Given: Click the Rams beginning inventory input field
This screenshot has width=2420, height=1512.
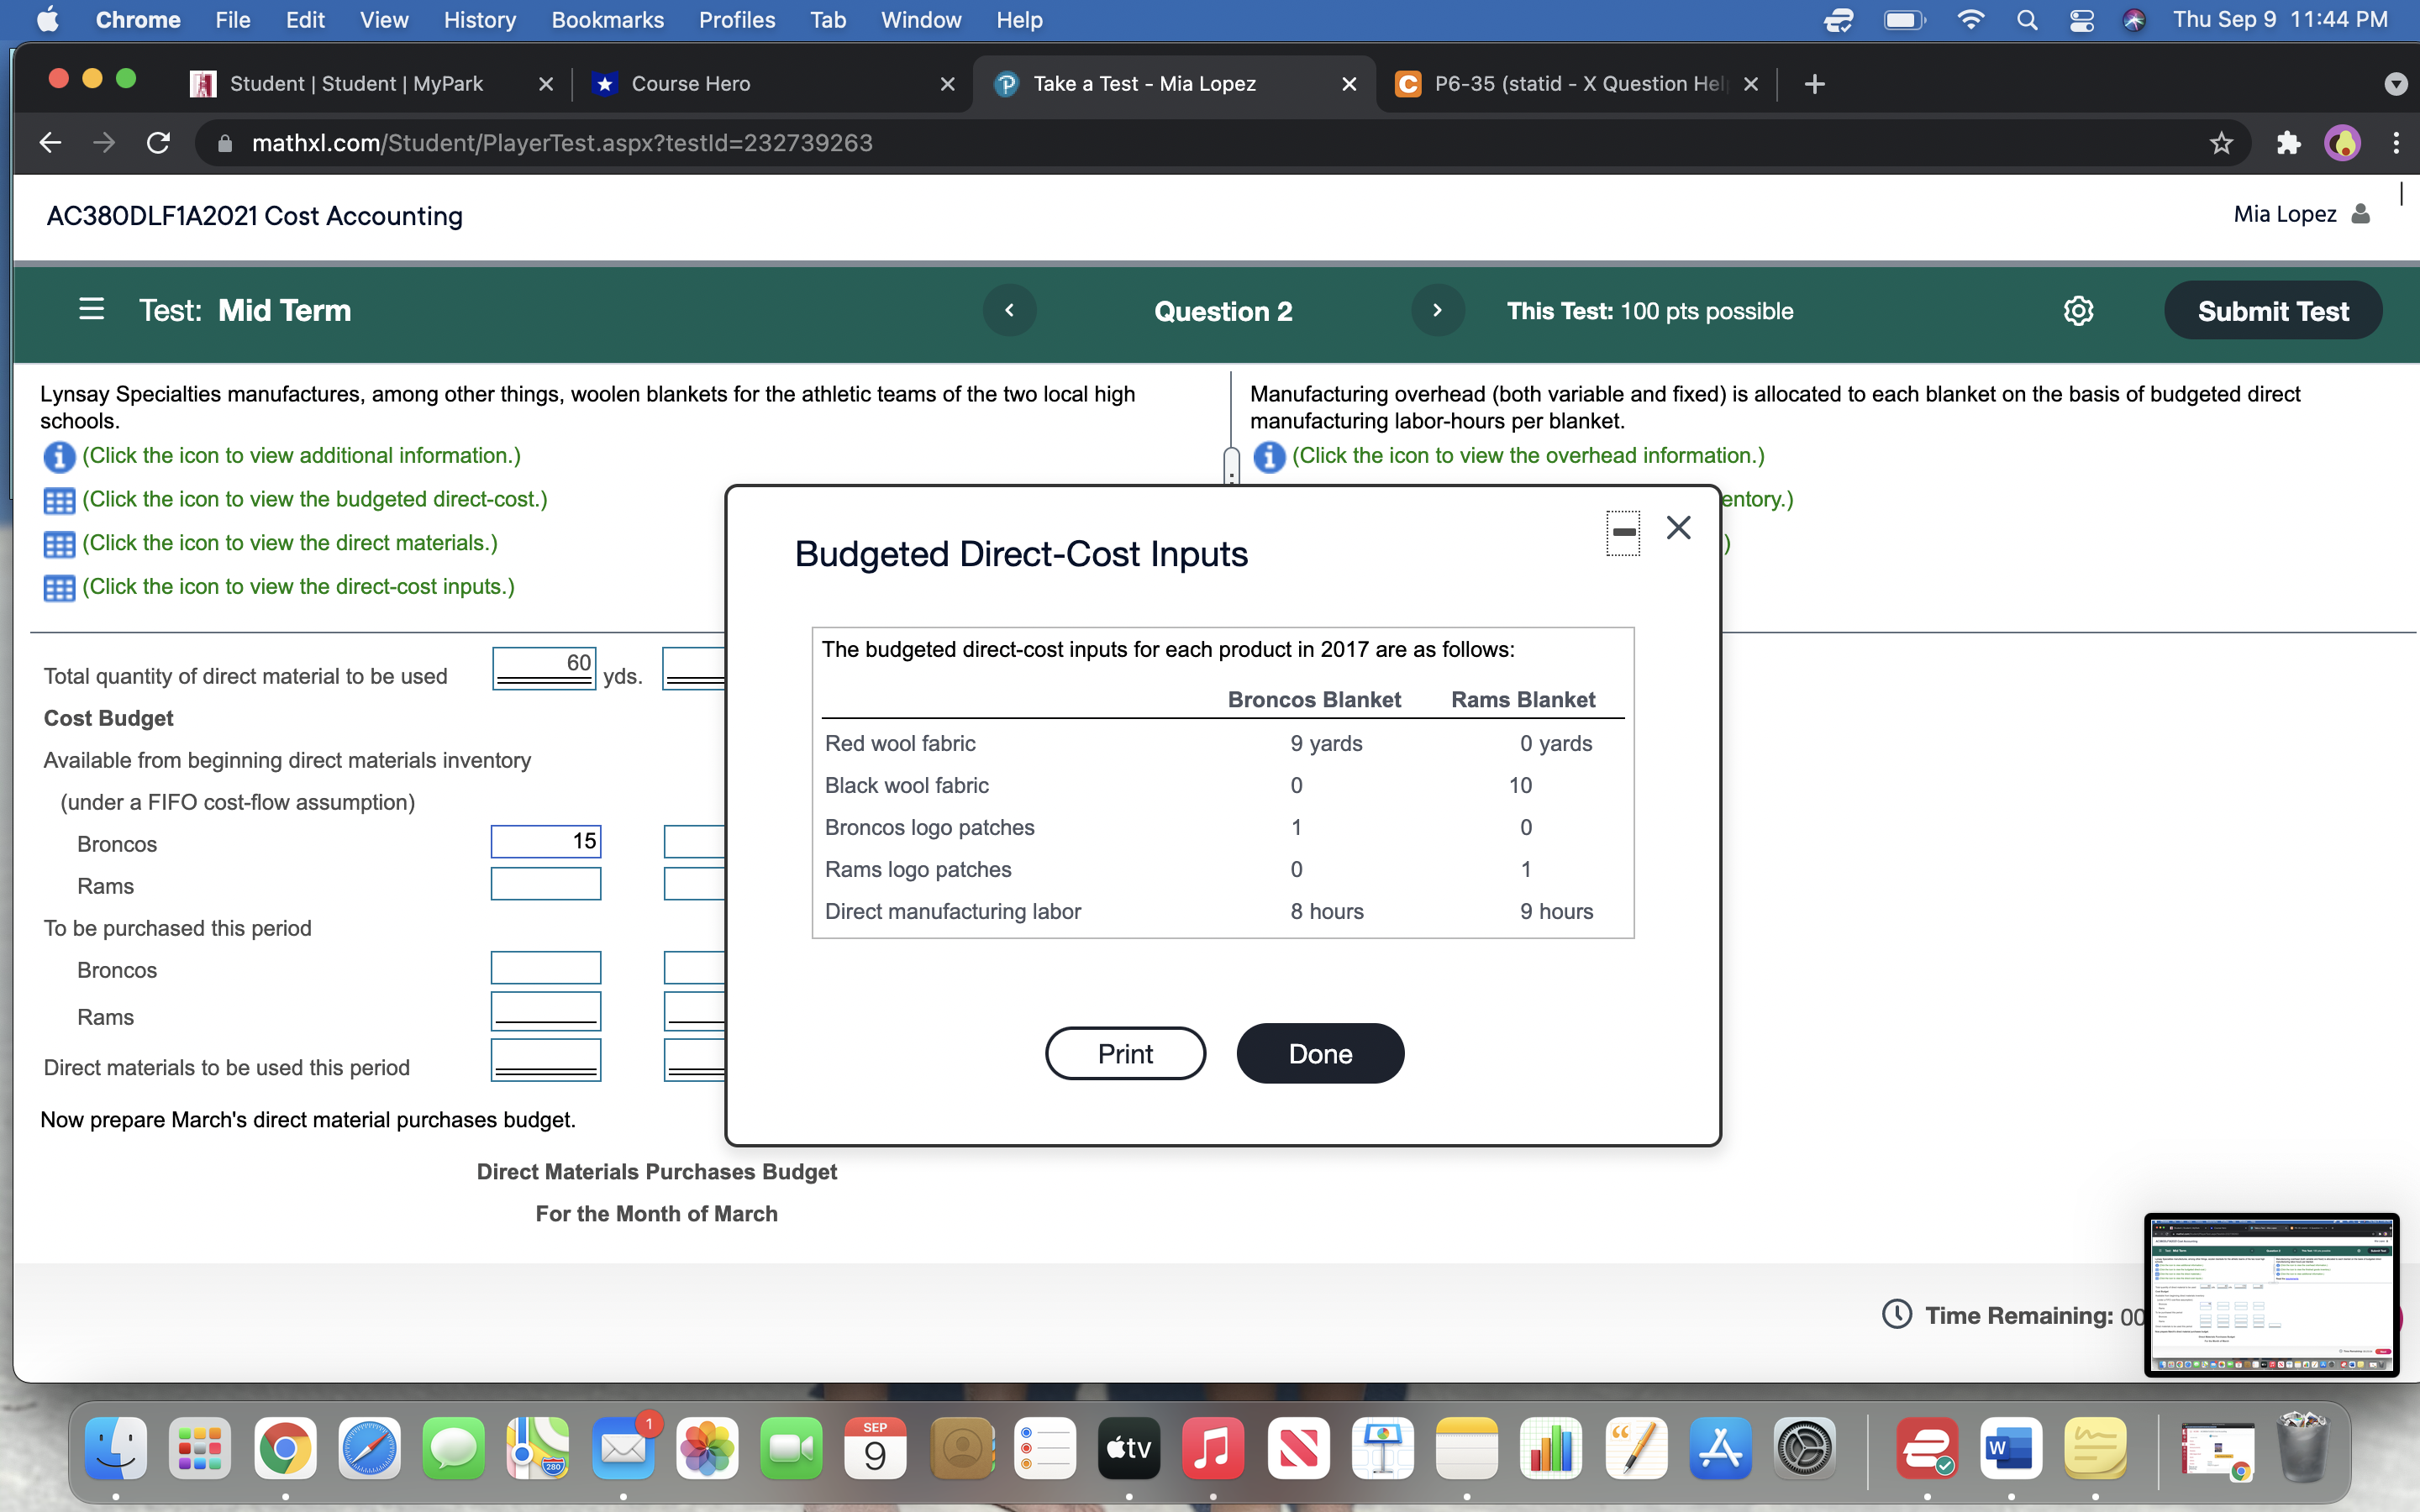Looking at the screenshot, I should point(545,885).
